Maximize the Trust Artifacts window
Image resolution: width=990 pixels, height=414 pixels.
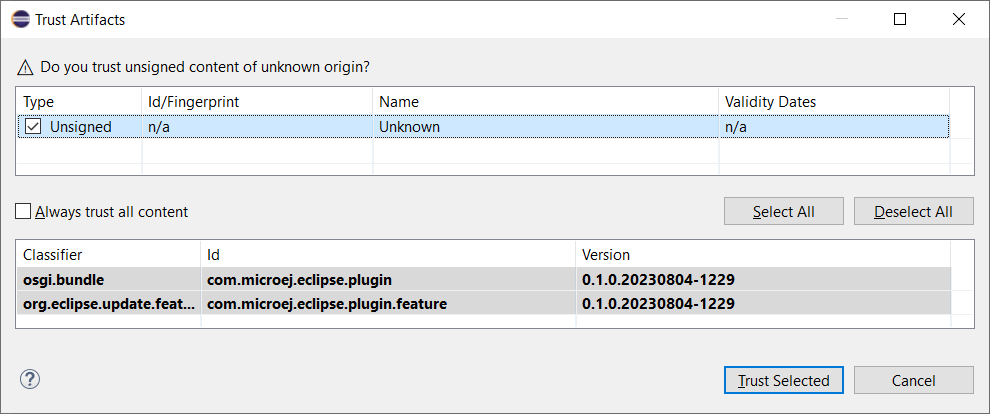tap(901, 19)
